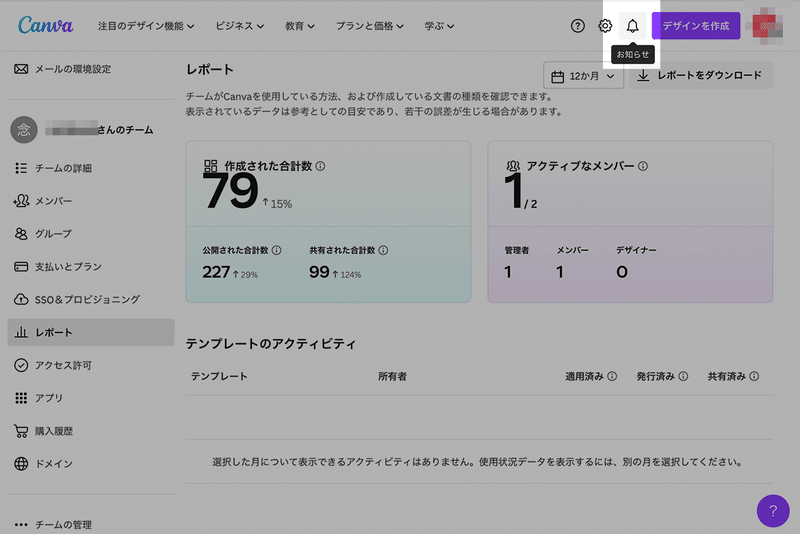Image resolution: width=800 pixels, height=534 pixels.
Task: Click info icon next to アクティブなメンバー
Action: tap(643, 166)
